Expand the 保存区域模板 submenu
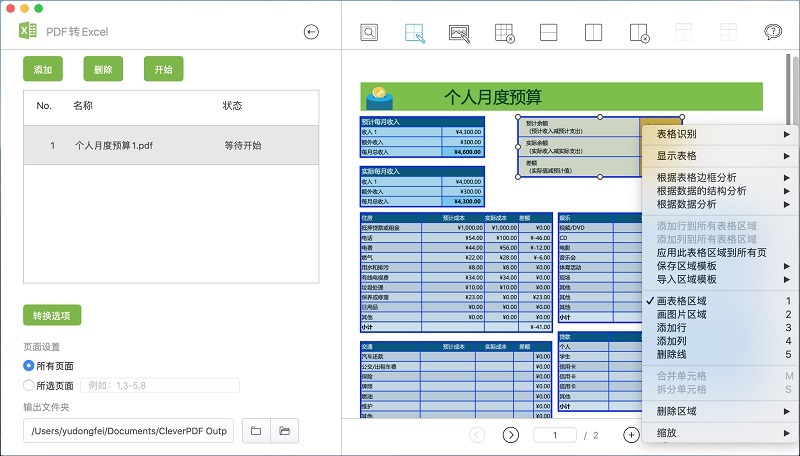This screenshot has width=800, height=456. pyautogui.click(x=720, y=266)
